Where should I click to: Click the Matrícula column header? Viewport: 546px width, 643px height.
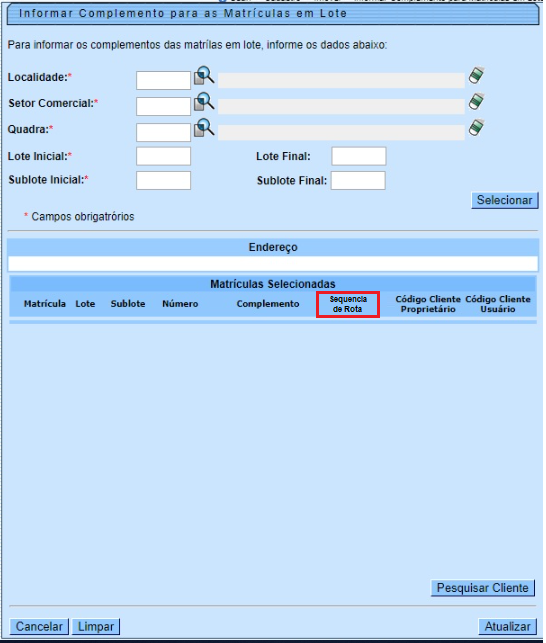(x=45, y=304)
